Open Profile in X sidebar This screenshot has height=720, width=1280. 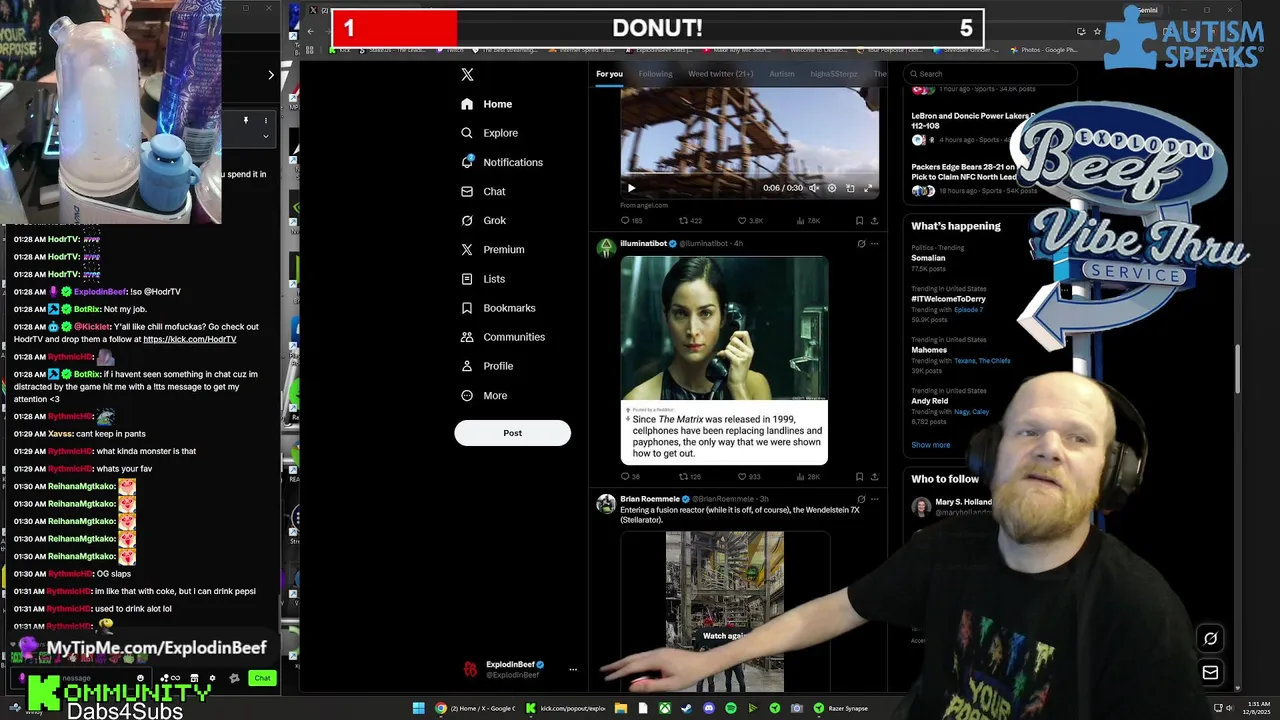click(x=487, y=366)
